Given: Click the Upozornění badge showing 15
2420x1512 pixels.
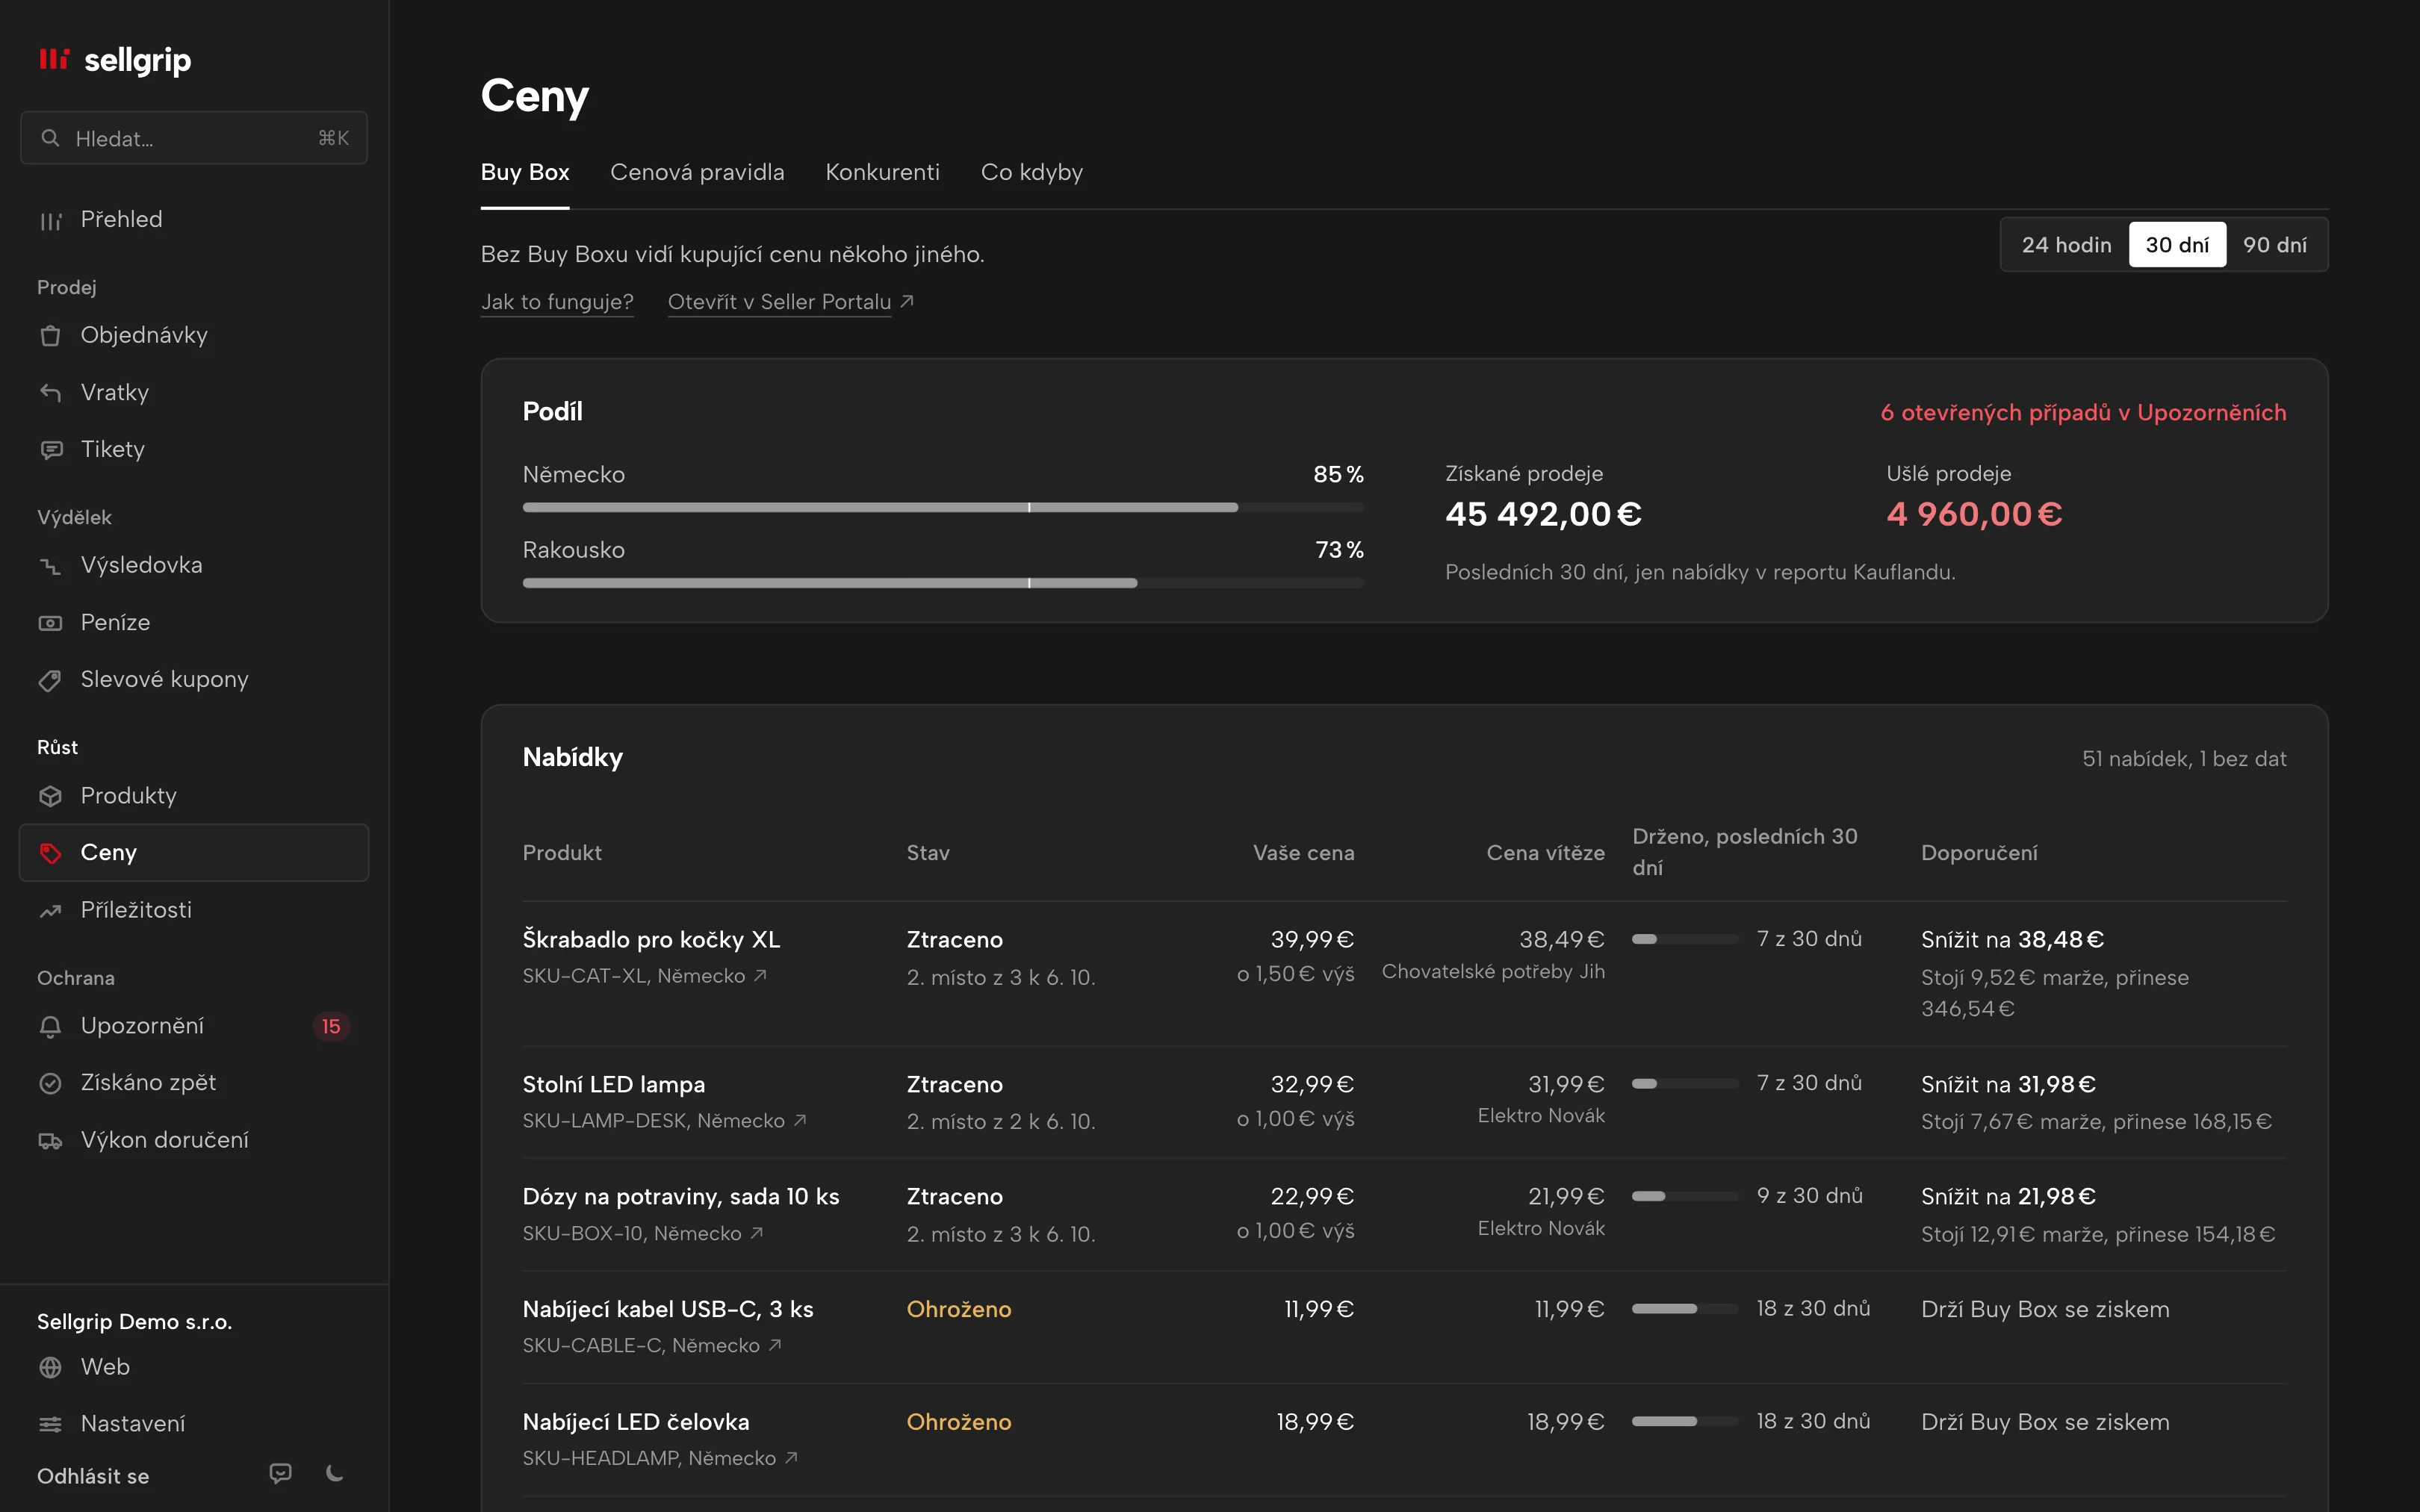Looking at the screenshot, I should [331, 1027].
